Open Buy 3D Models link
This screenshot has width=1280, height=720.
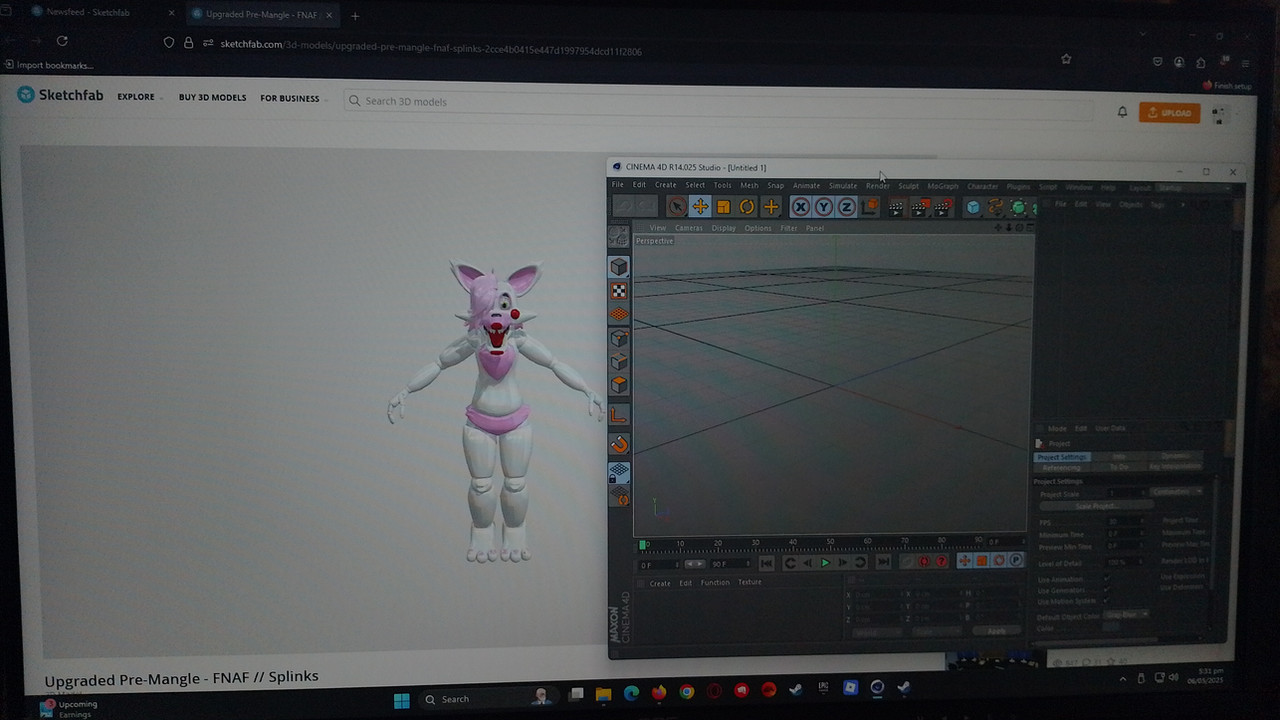pos(212,98)
